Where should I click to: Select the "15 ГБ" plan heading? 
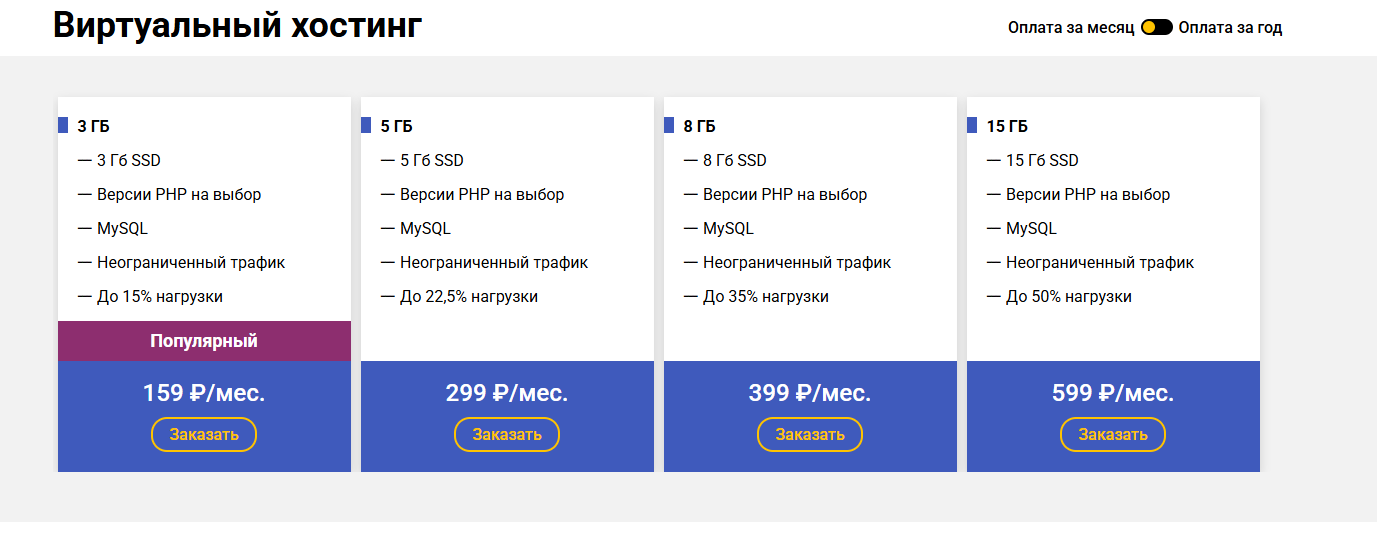(x=1007, y=126)
